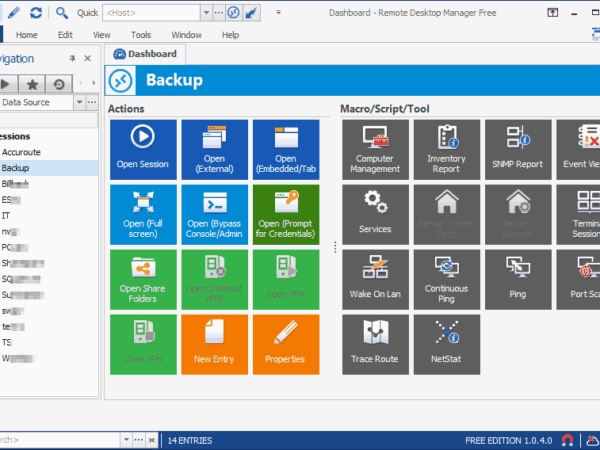
Task: Click the ellipsis button beside Data Source
Action: (x=92, y=102)
